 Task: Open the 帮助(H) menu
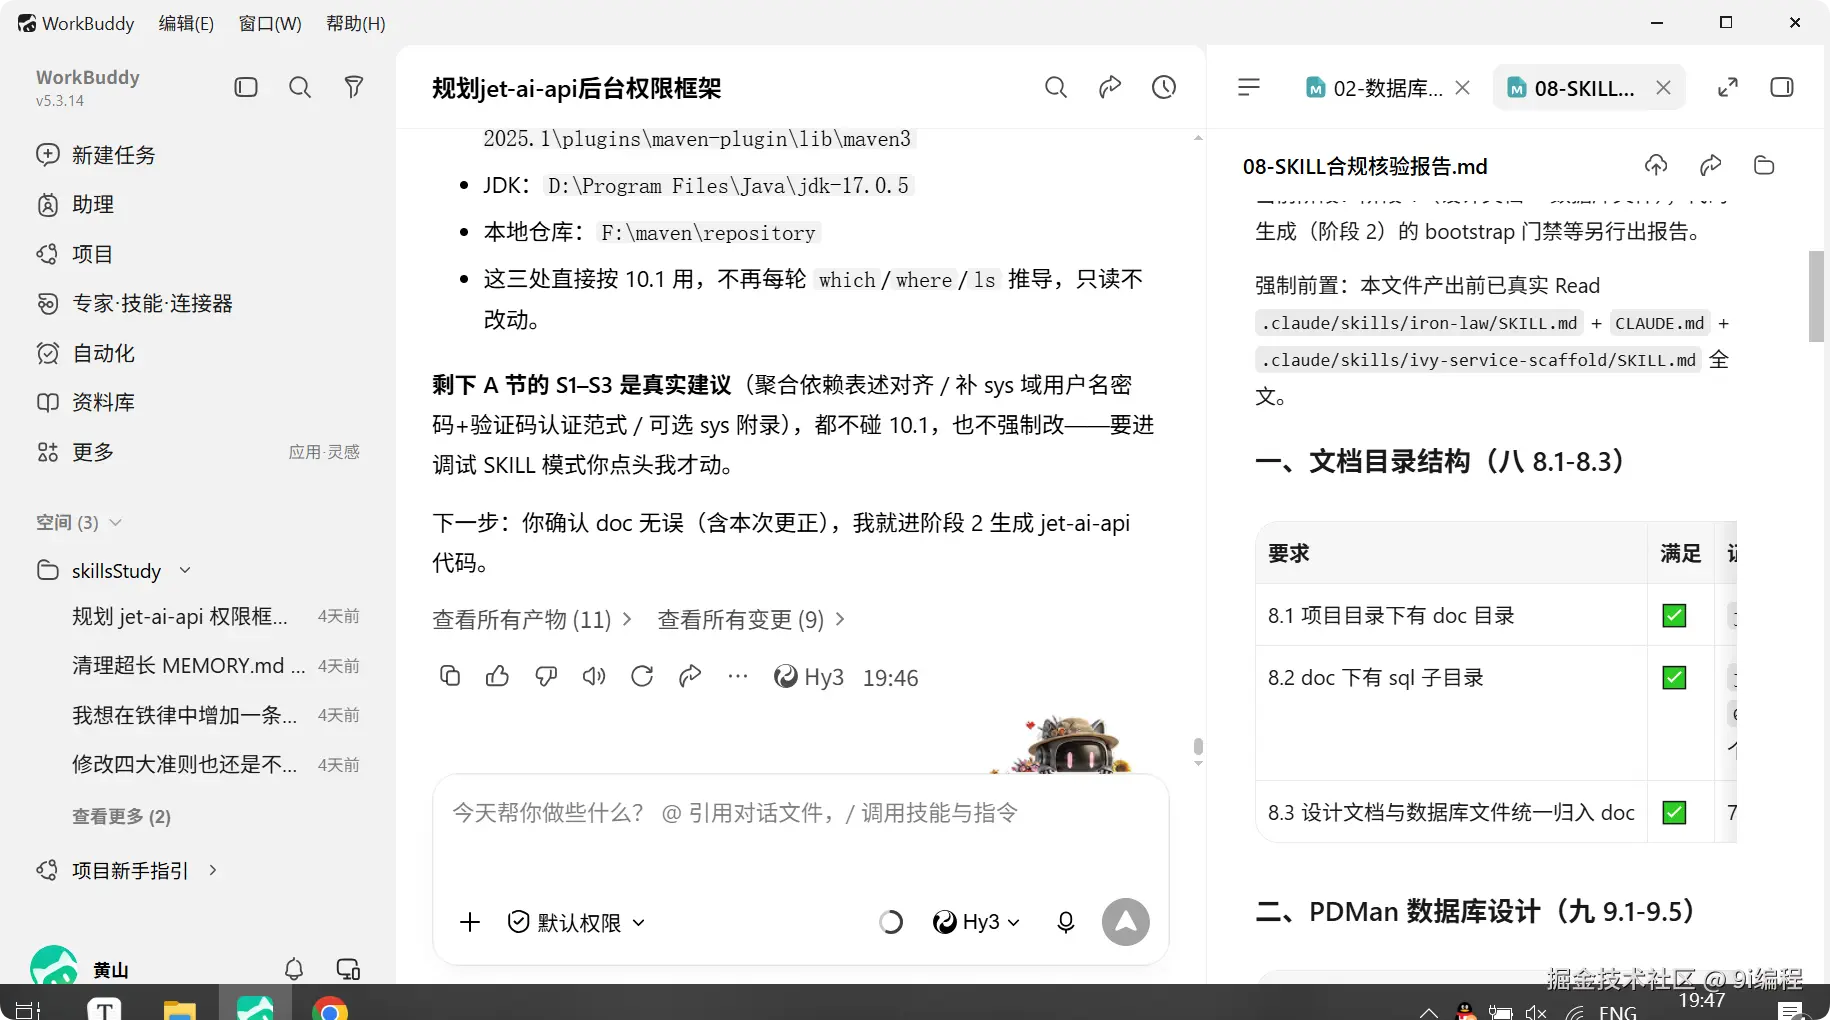click(356, 23)
